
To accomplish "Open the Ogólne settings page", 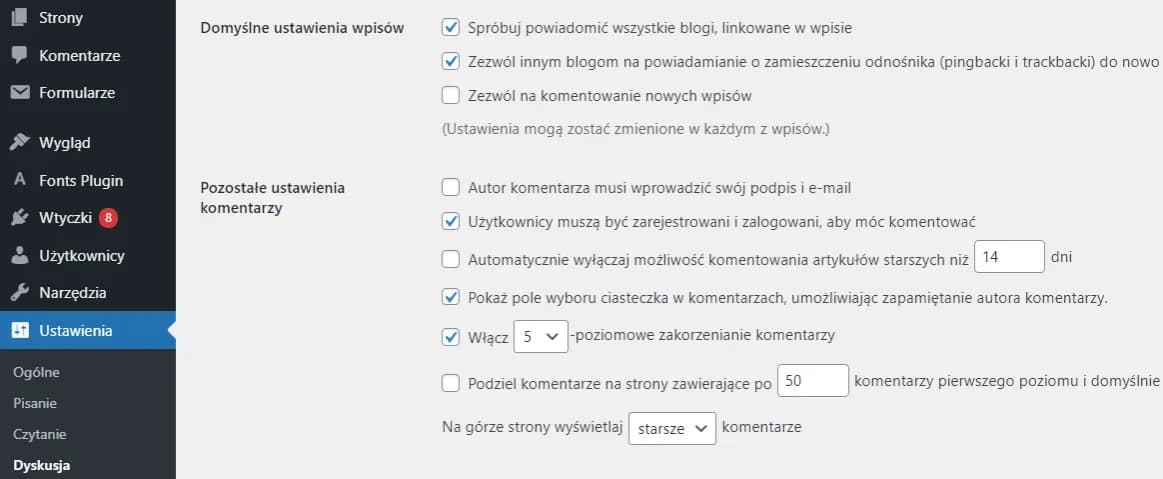I will (x=37, y=372).
